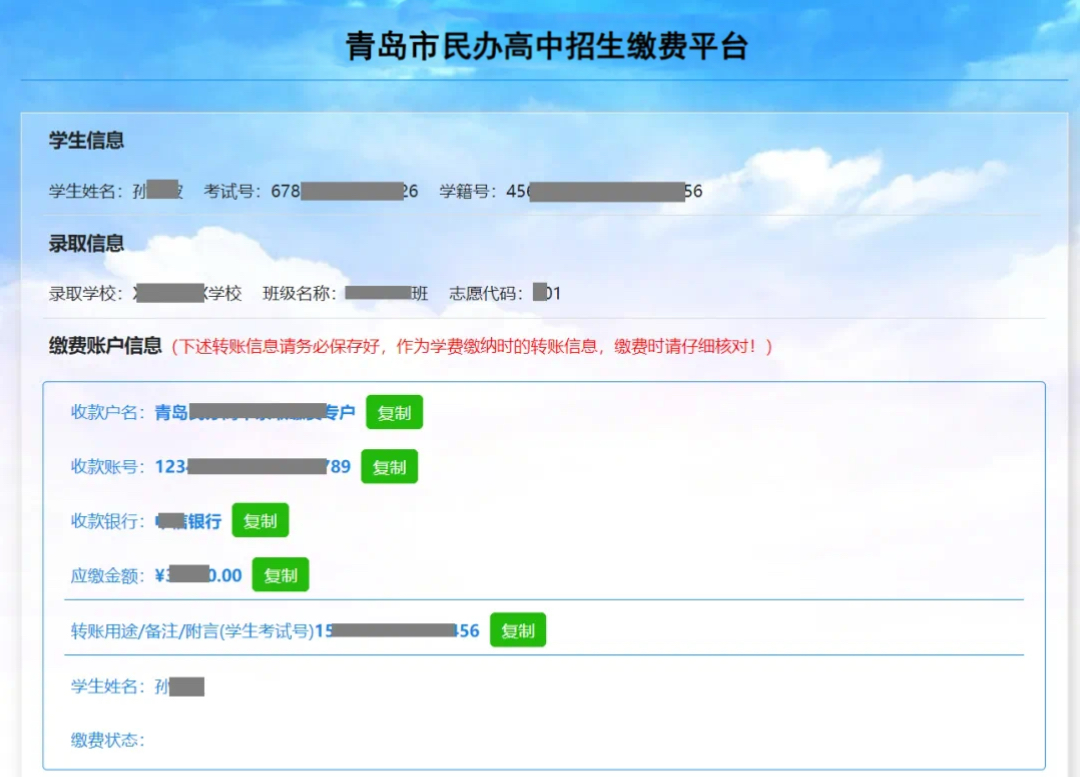Click the bank name after 收款银行
Image resolution: width=1080 pixels, height=777 pixels.
(x=188, y=521)
